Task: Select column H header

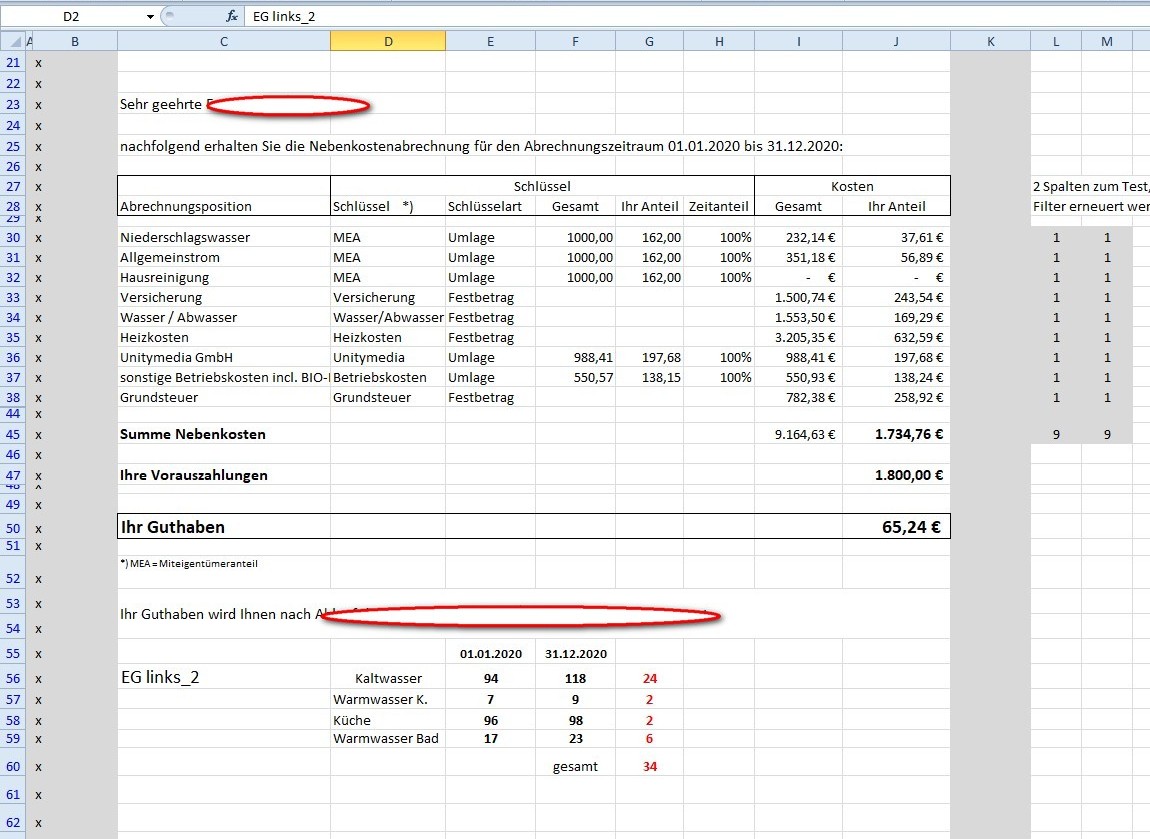Action: coord(719,42)
